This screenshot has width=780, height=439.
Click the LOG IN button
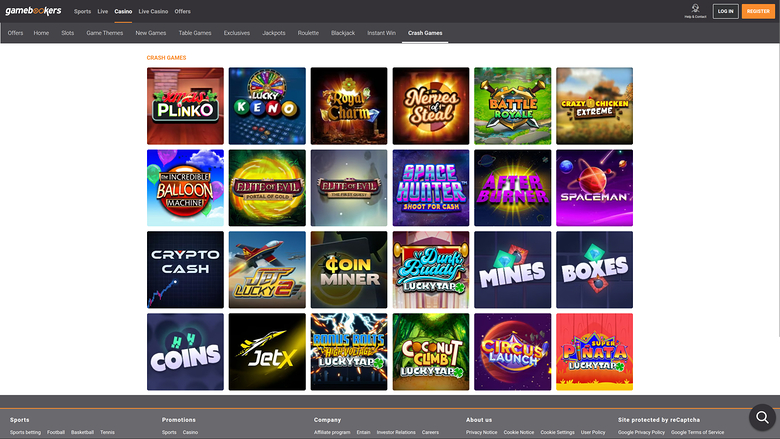point(725,11)
